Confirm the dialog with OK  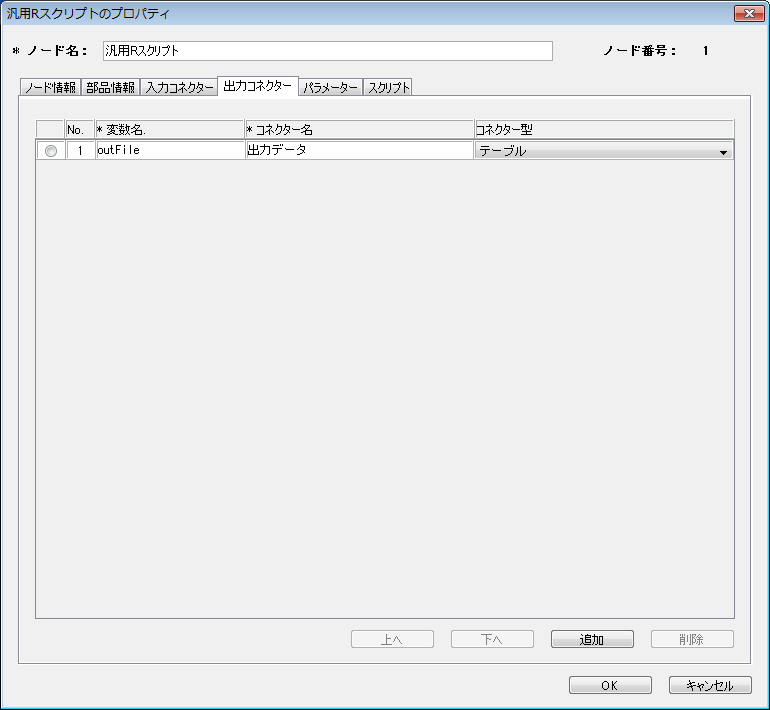coord(610,686)
